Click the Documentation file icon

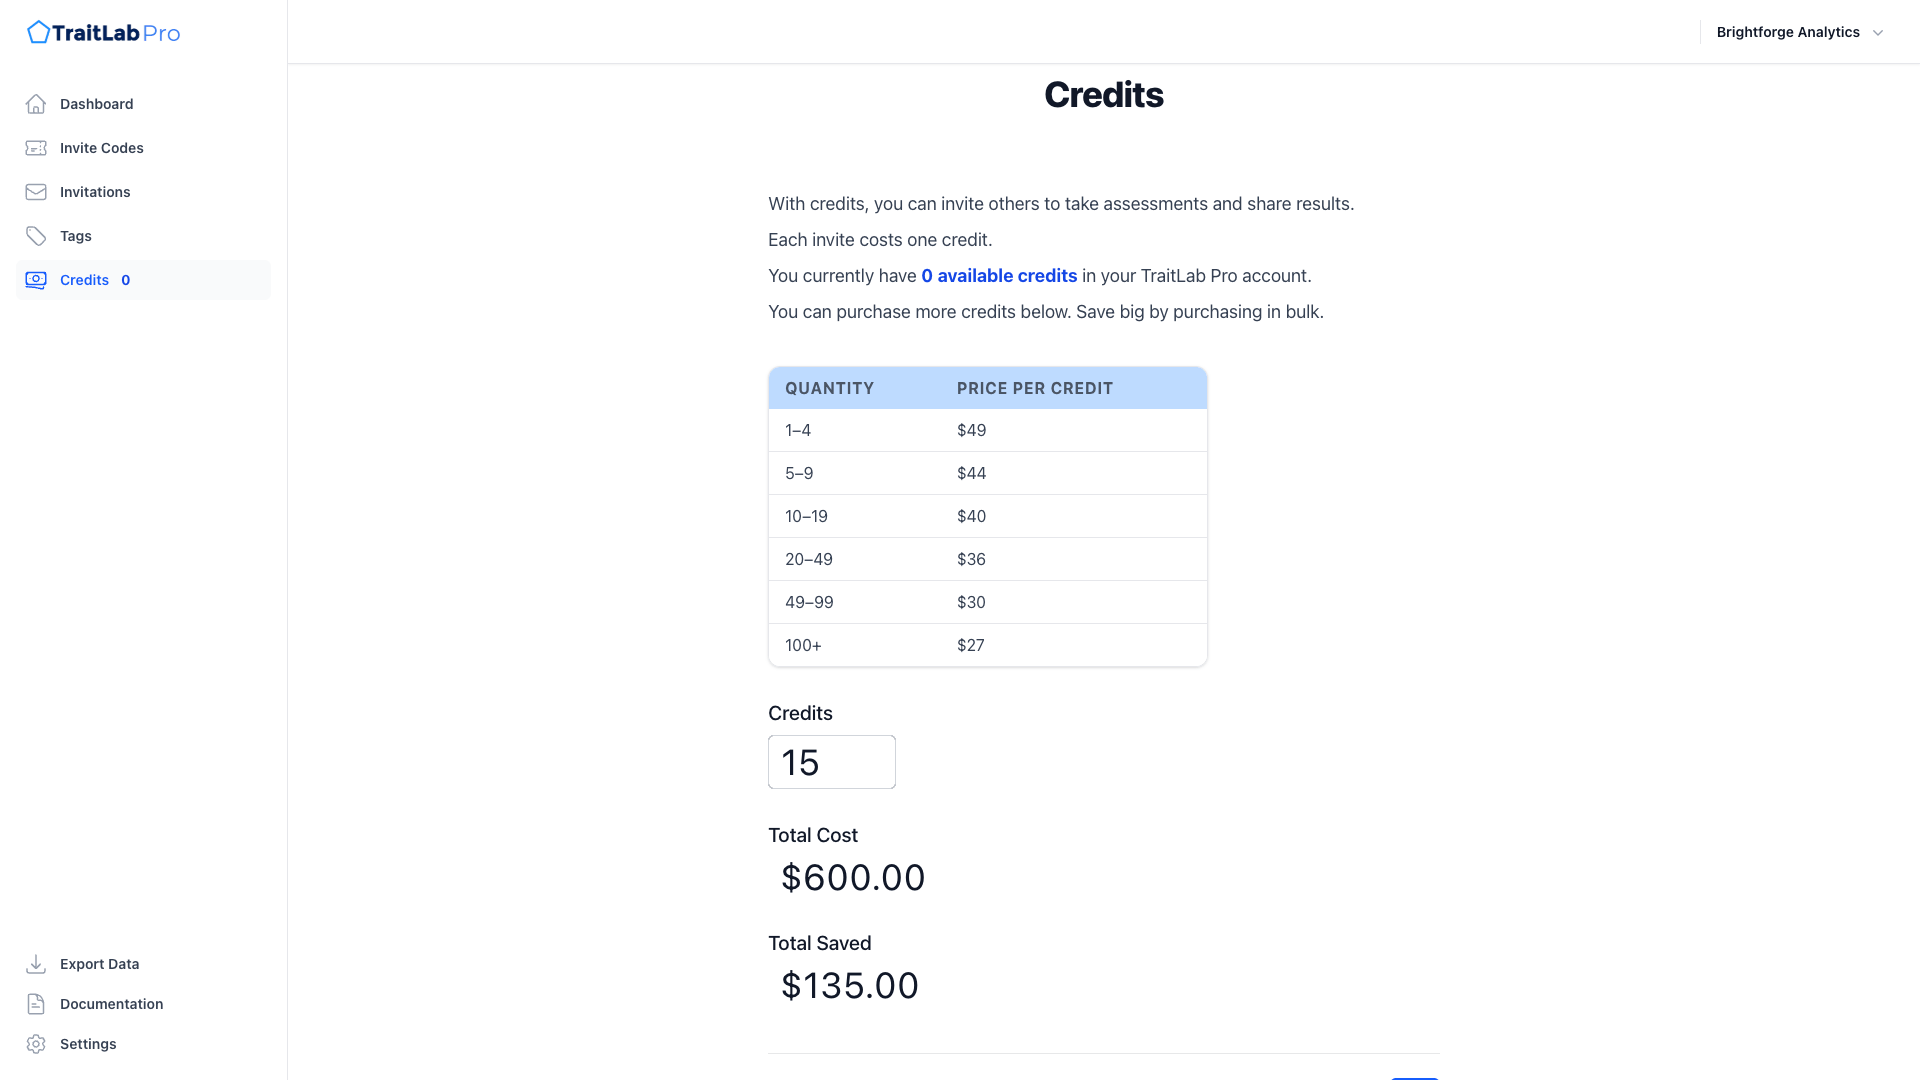pos(36,1004)
